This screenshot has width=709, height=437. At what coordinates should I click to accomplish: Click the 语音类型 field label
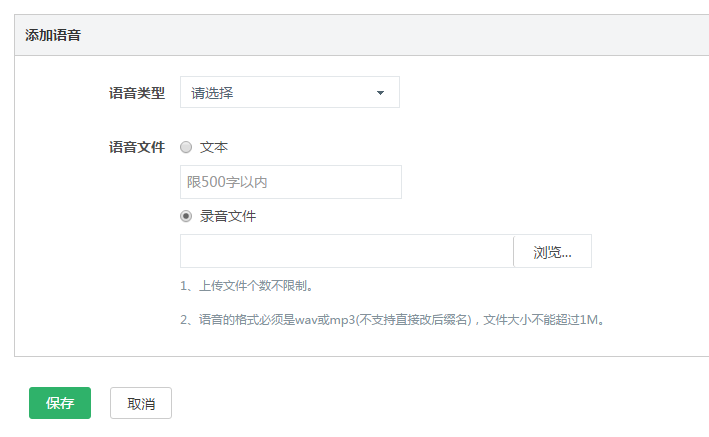point(137,93)
